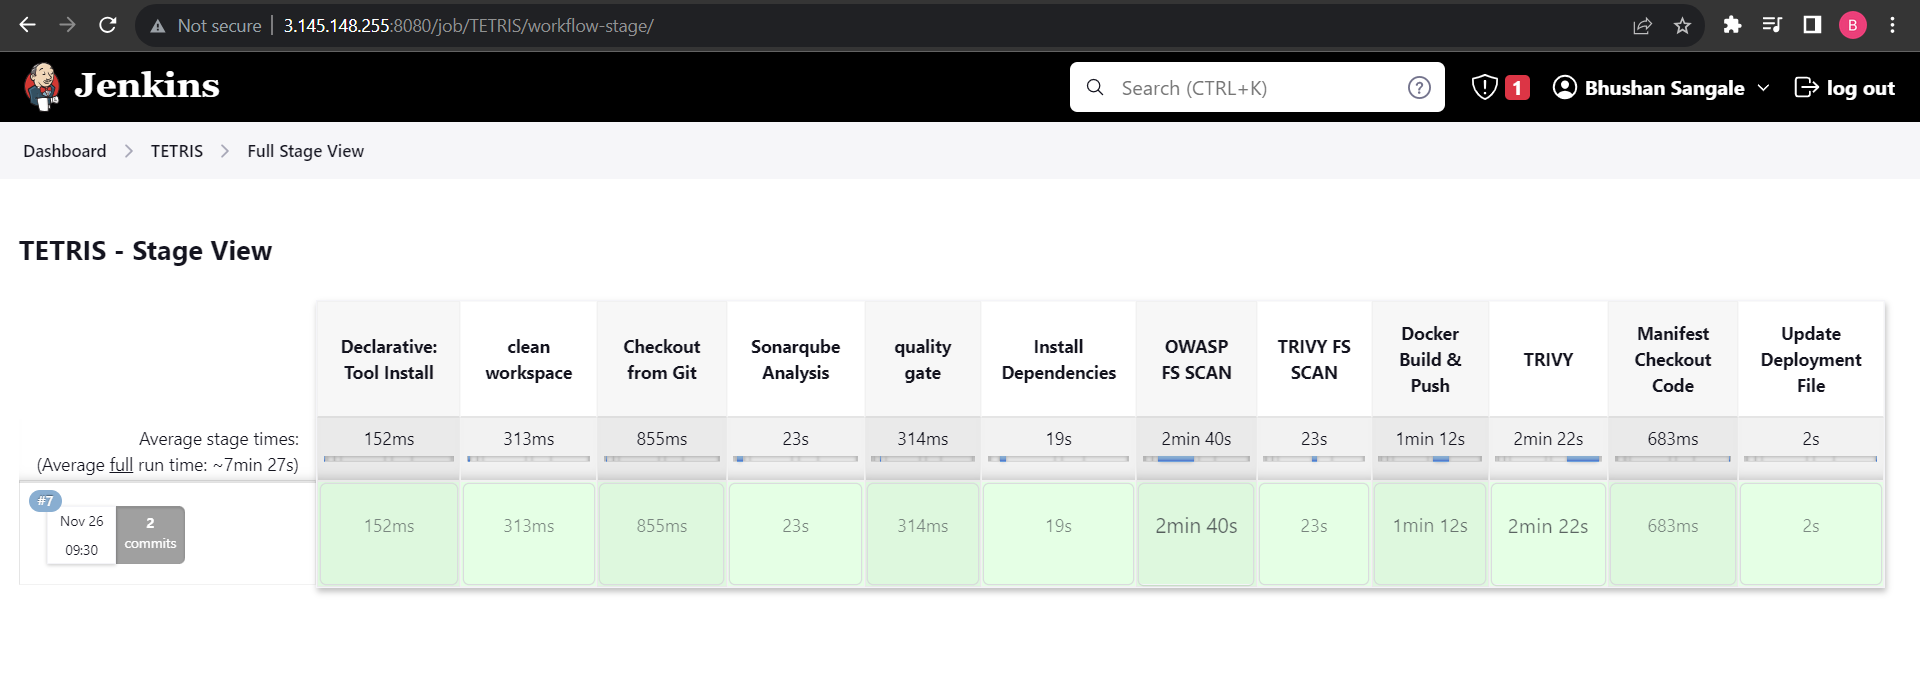Click the Declarative: Tool Install header

pyautogui.click(x=389, y=360)
